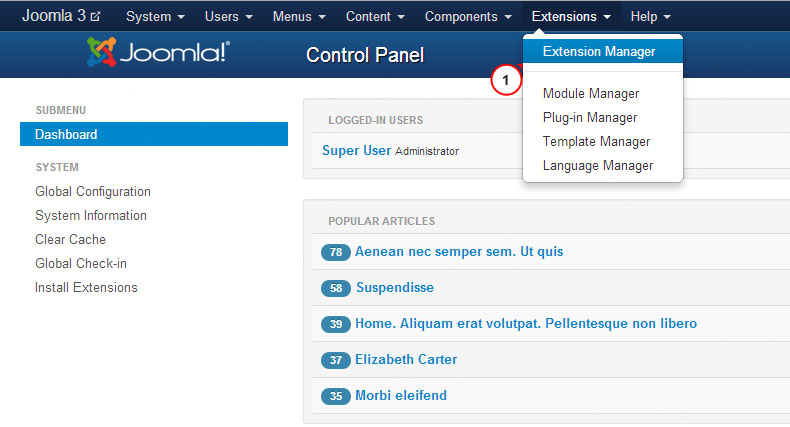Screen dimensions: 790x427
Task: Choose Module Manager menu entry
Action: 591,94
